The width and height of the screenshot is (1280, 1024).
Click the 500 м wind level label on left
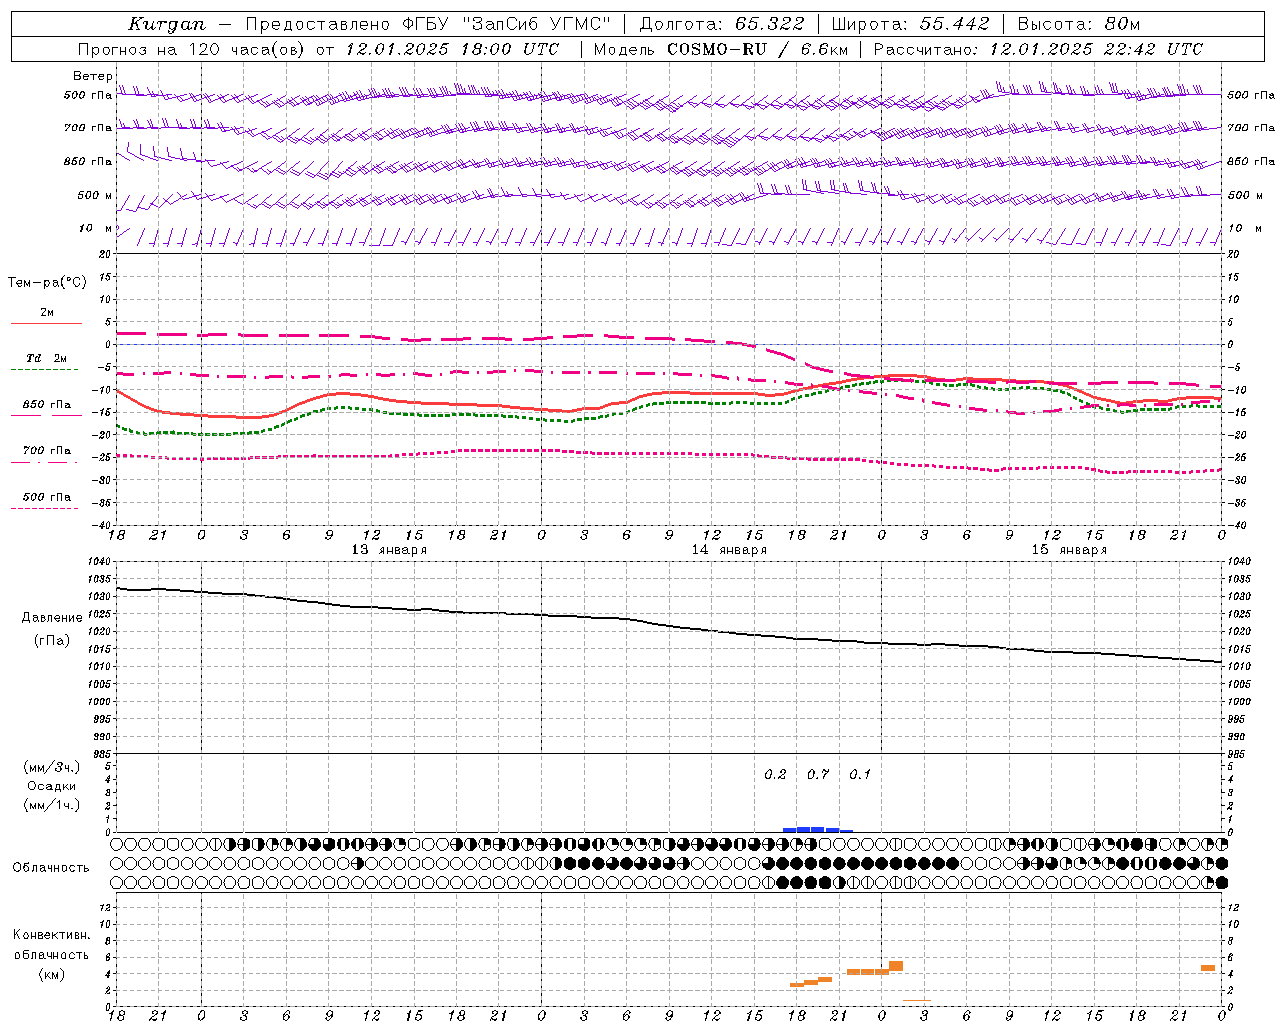point(95,195)
